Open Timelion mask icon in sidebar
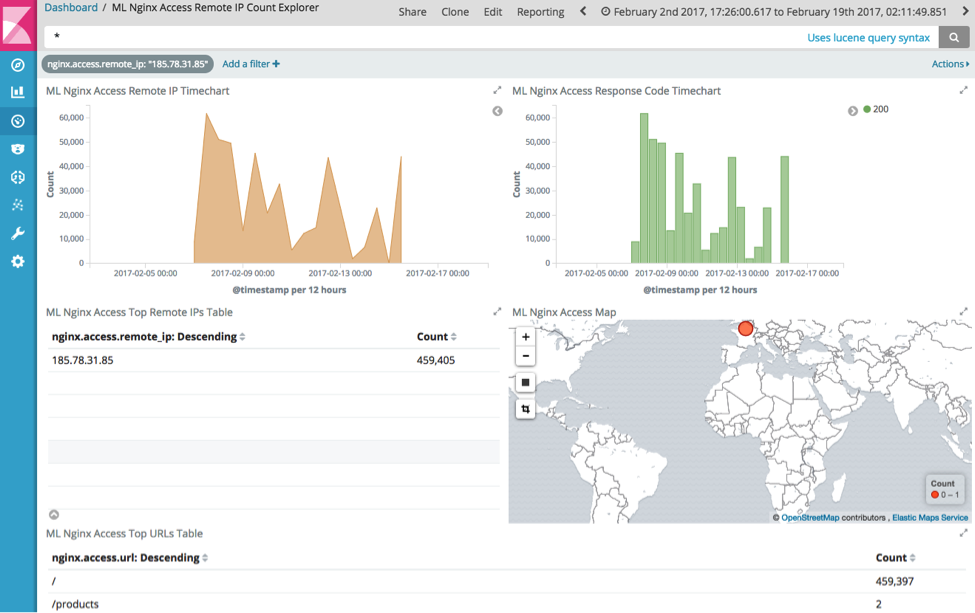 point(18,149)
